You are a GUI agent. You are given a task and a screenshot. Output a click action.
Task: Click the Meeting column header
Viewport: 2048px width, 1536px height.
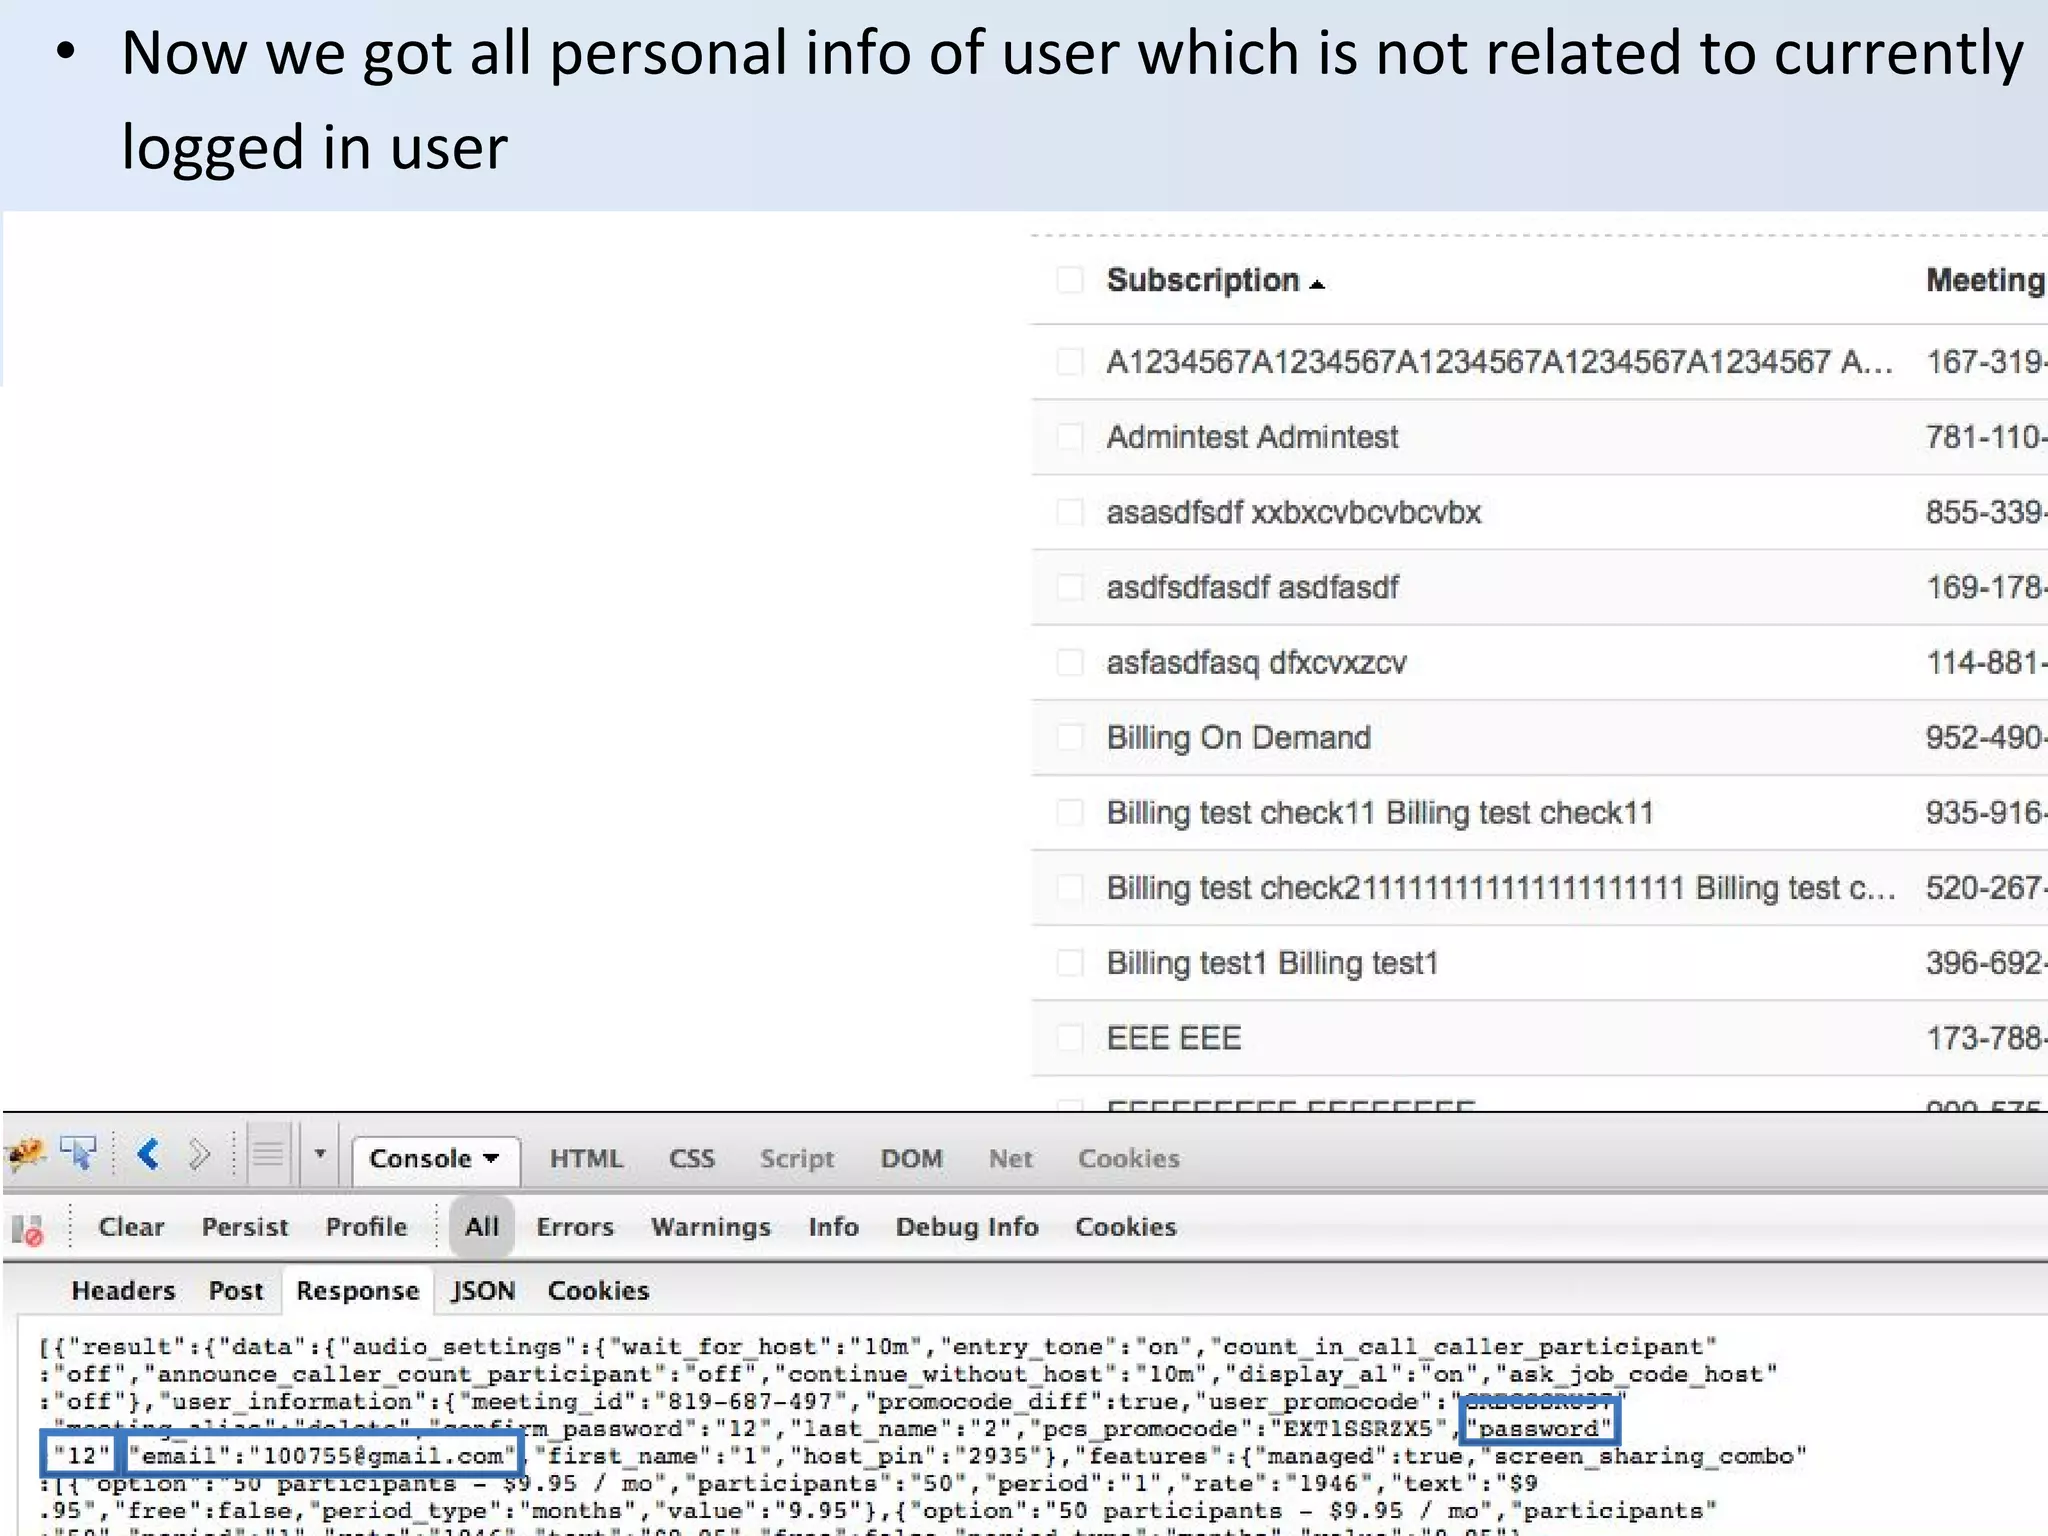(1984, 280)
